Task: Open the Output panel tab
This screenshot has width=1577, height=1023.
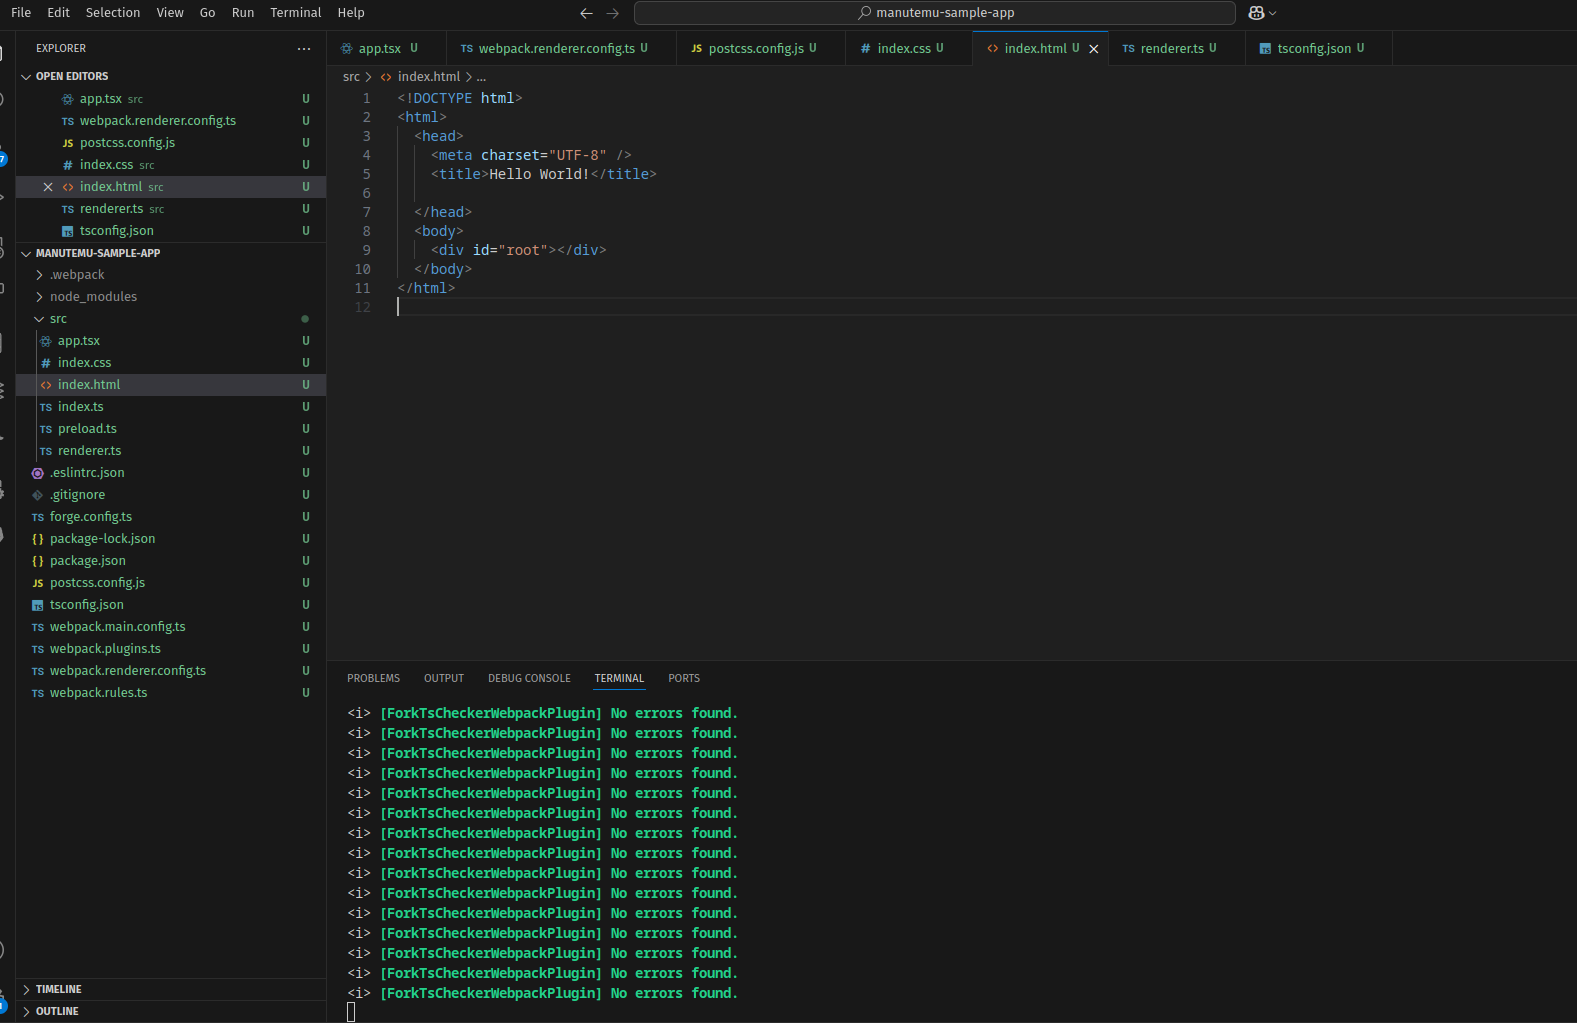Action: [444, 678]
